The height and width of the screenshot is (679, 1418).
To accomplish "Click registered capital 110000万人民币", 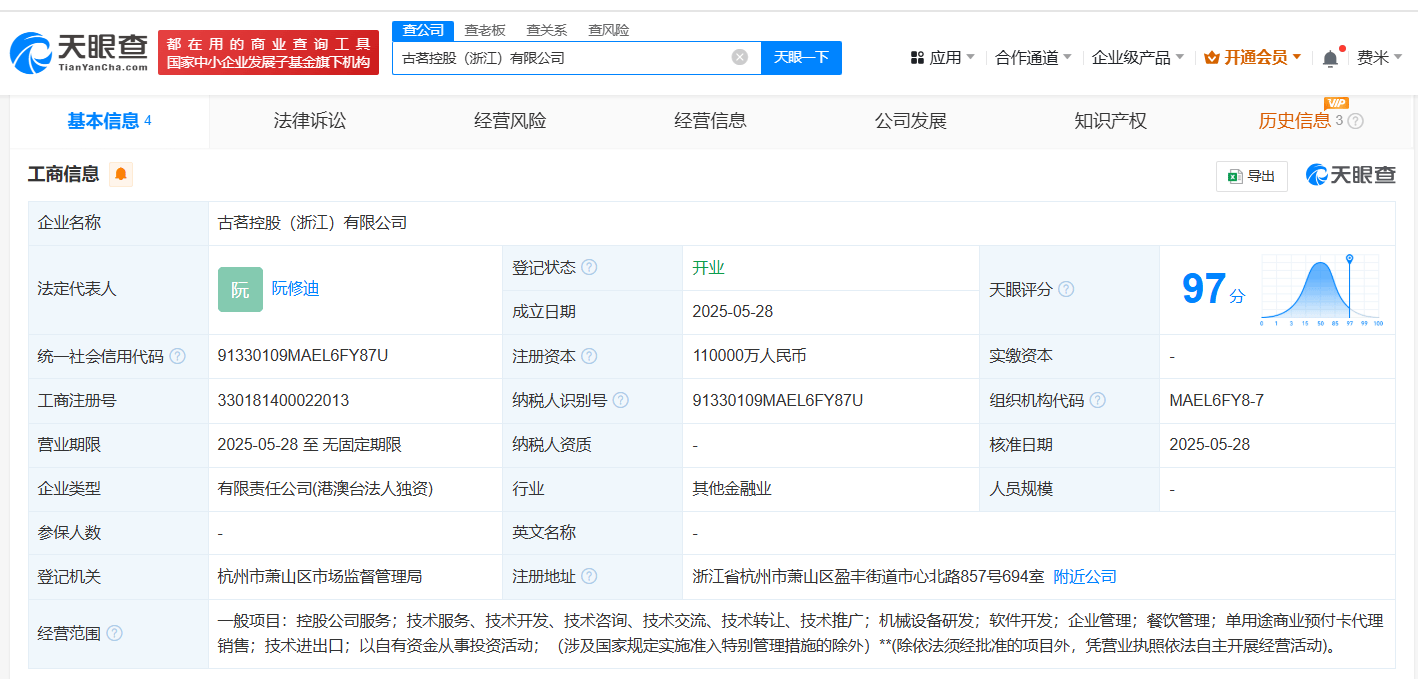I will coord(749,356).
